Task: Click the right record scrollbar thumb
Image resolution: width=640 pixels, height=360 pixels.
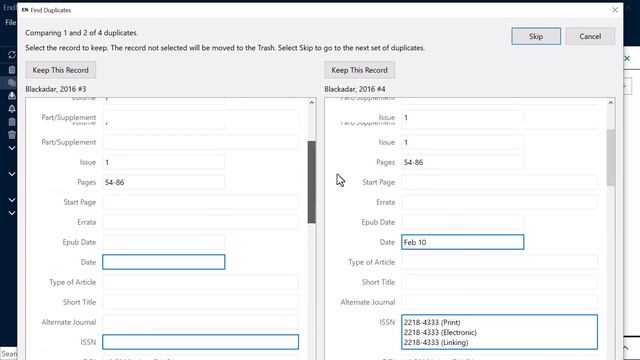Action: [611, 158]
